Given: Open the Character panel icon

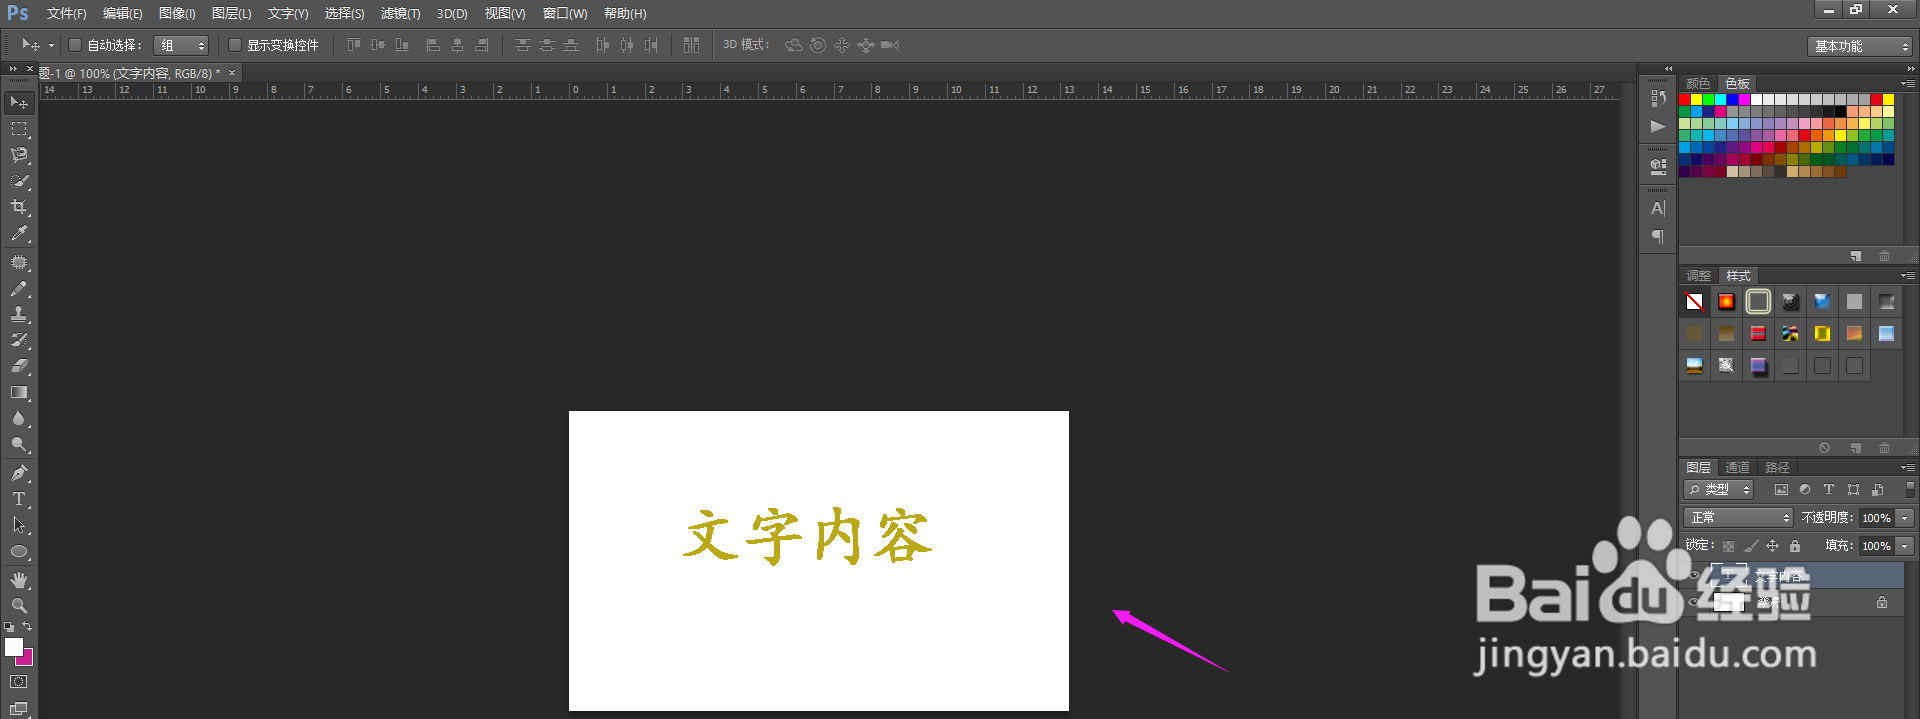Looking at the screenshot, I should click(x=1658, y=208).
